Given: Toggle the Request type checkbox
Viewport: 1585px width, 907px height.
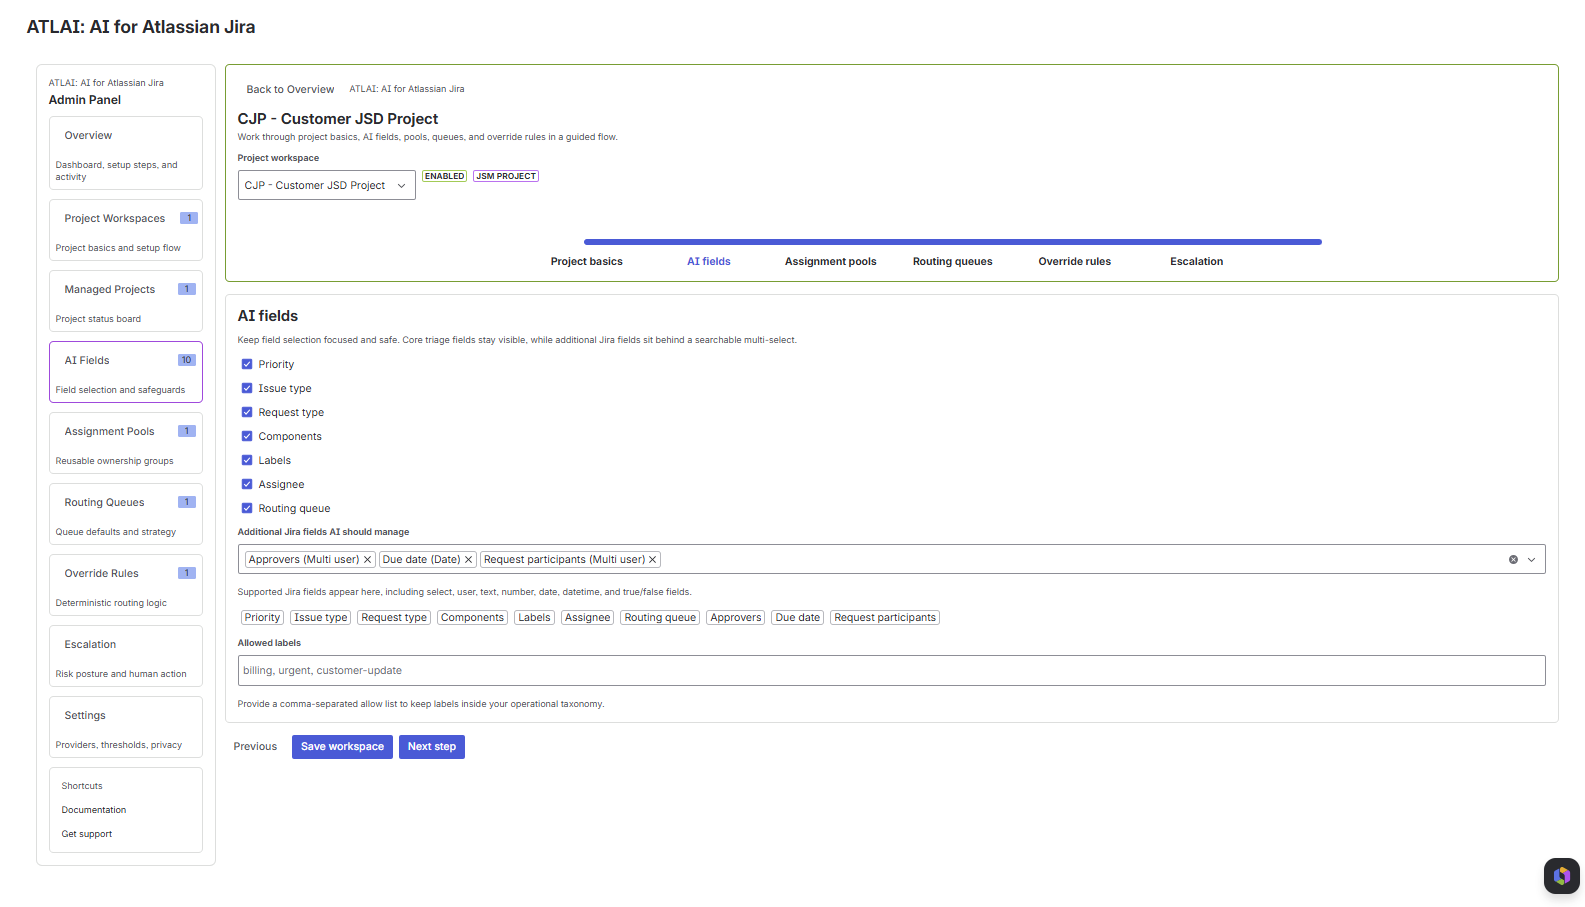Looking at the screenshot, I should coord(247,412).
